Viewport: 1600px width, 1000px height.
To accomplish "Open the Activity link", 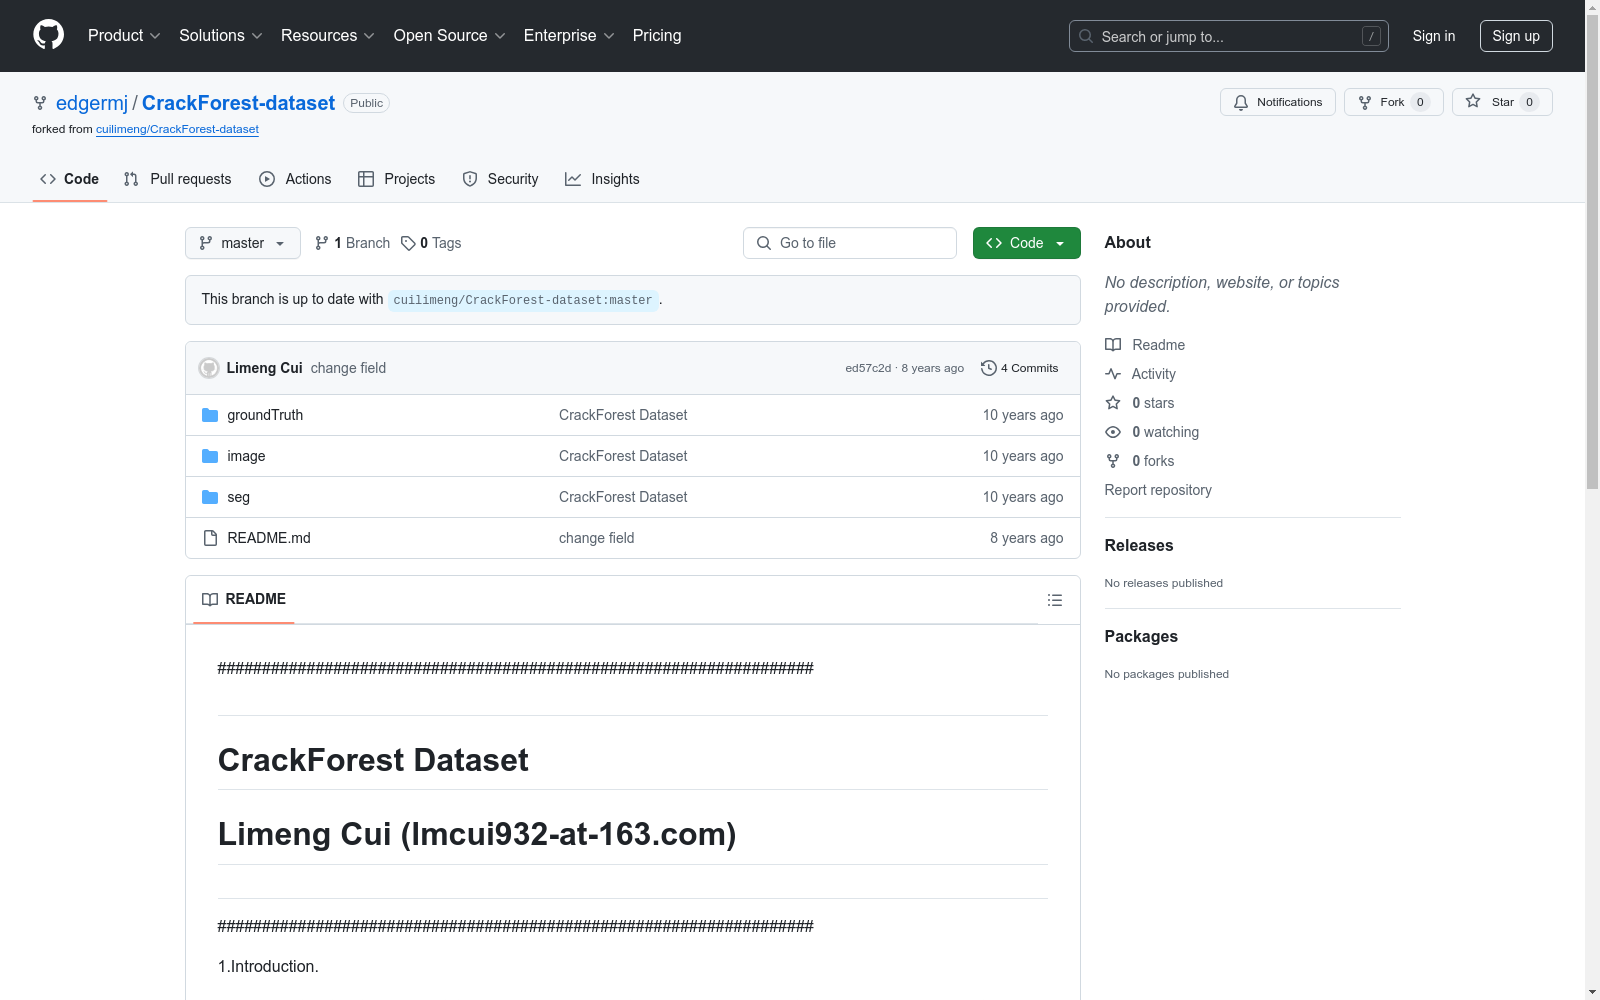I will [x=1140, y=374].
